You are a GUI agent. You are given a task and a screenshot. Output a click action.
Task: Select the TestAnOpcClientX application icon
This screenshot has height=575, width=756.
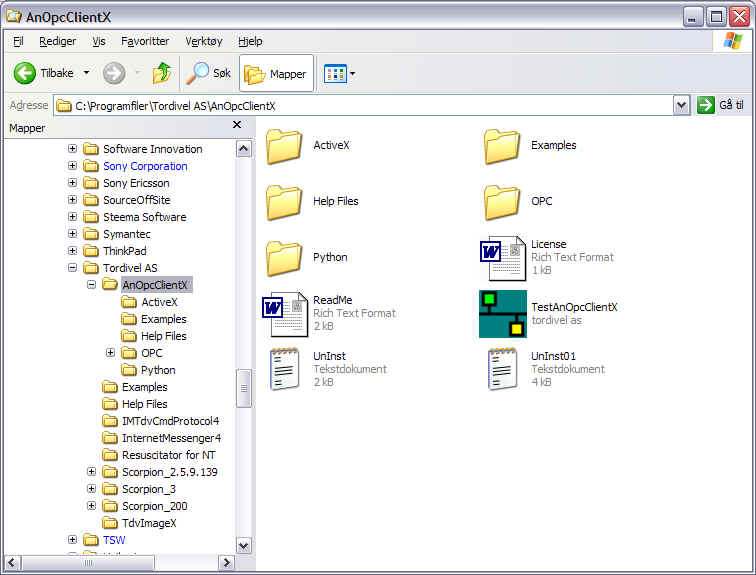point(503,314)
